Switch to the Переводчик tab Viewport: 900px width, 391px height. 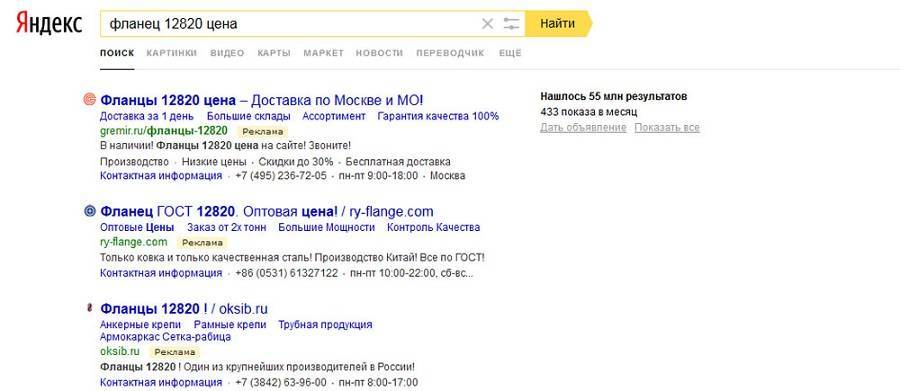coord(451,53)
